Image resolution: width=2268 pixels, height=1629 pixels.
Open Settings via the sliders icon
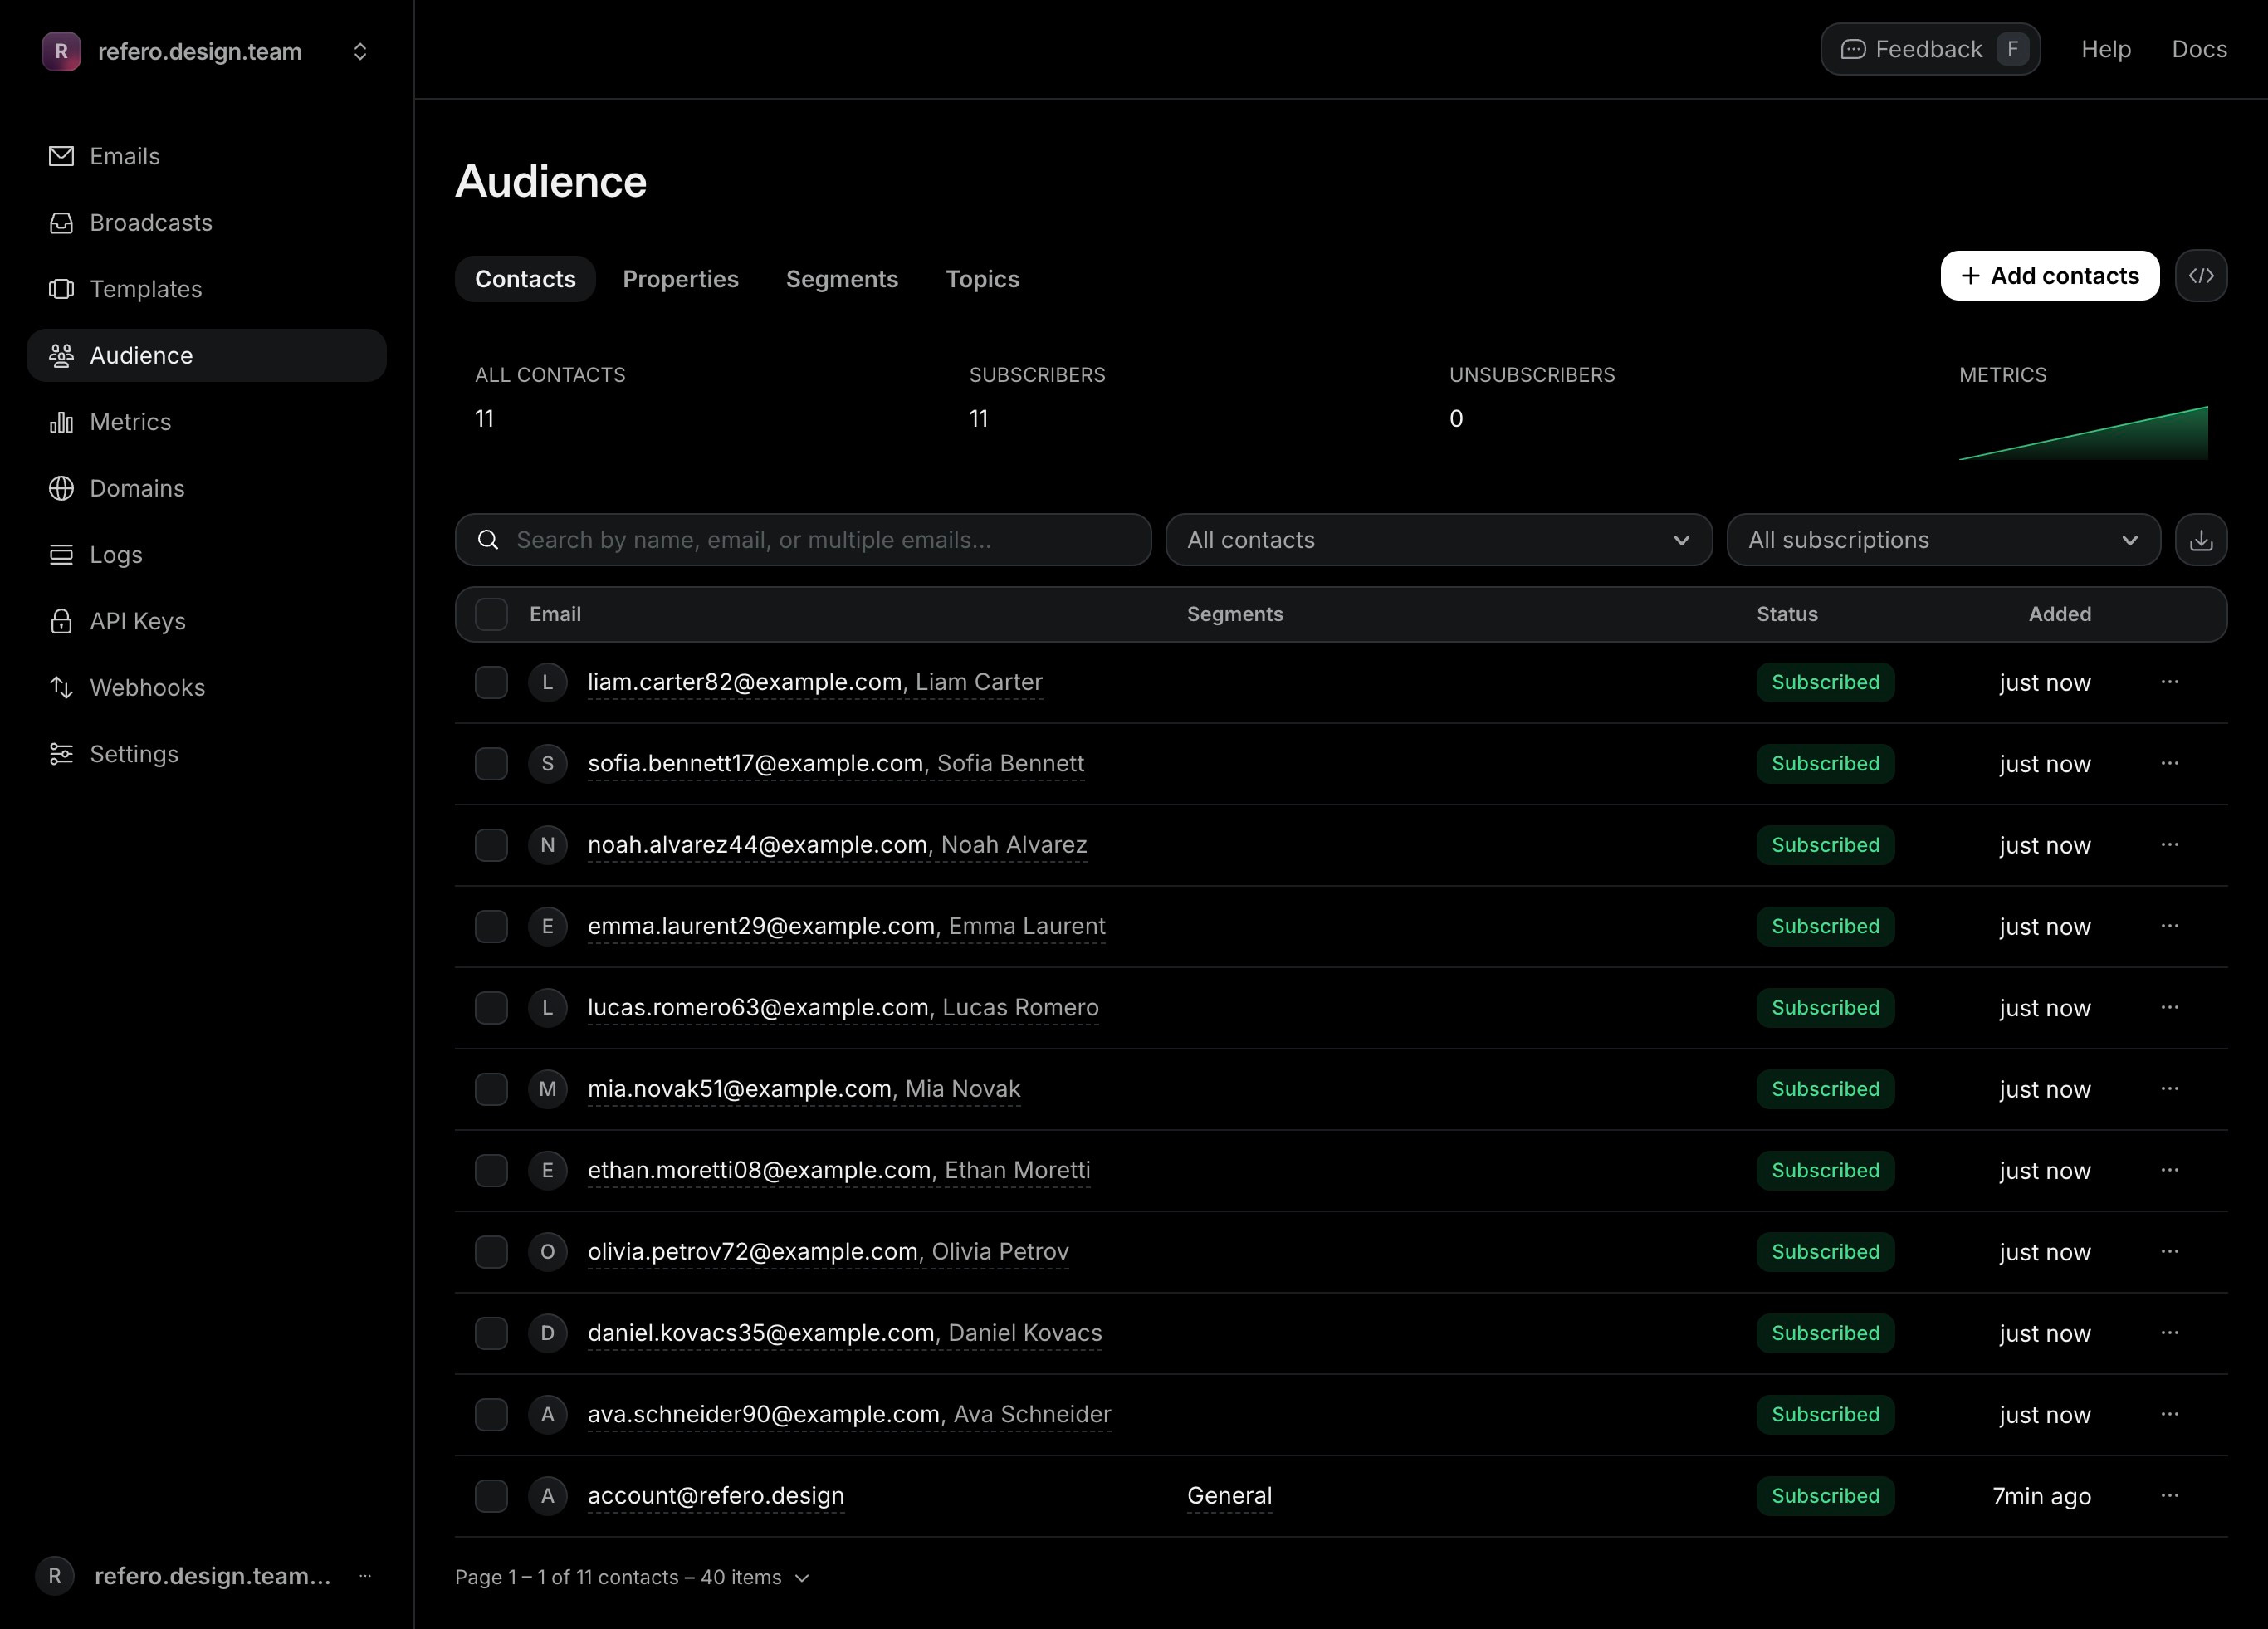tap(61, 754)
